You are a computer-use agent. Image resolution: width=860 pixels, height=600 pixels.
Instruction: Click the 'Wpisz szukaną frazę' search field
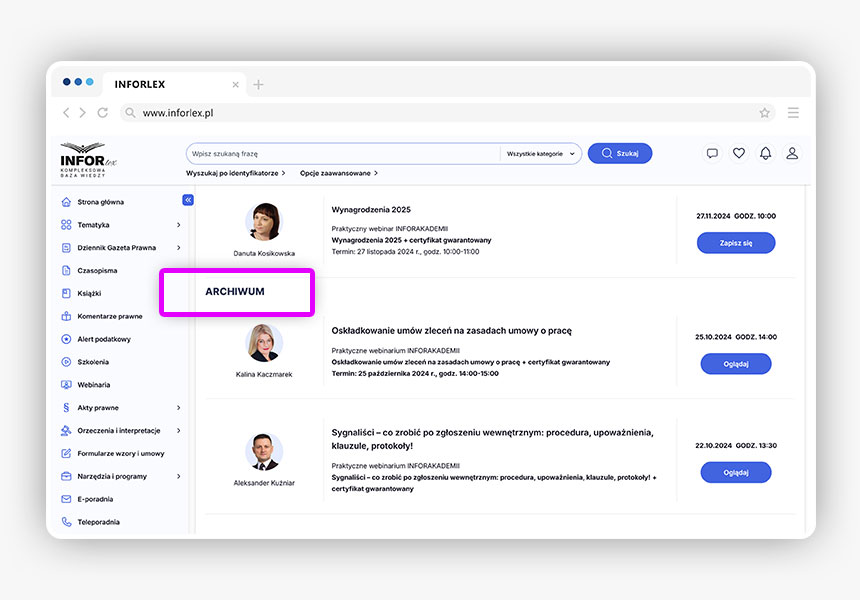[342, 154]
